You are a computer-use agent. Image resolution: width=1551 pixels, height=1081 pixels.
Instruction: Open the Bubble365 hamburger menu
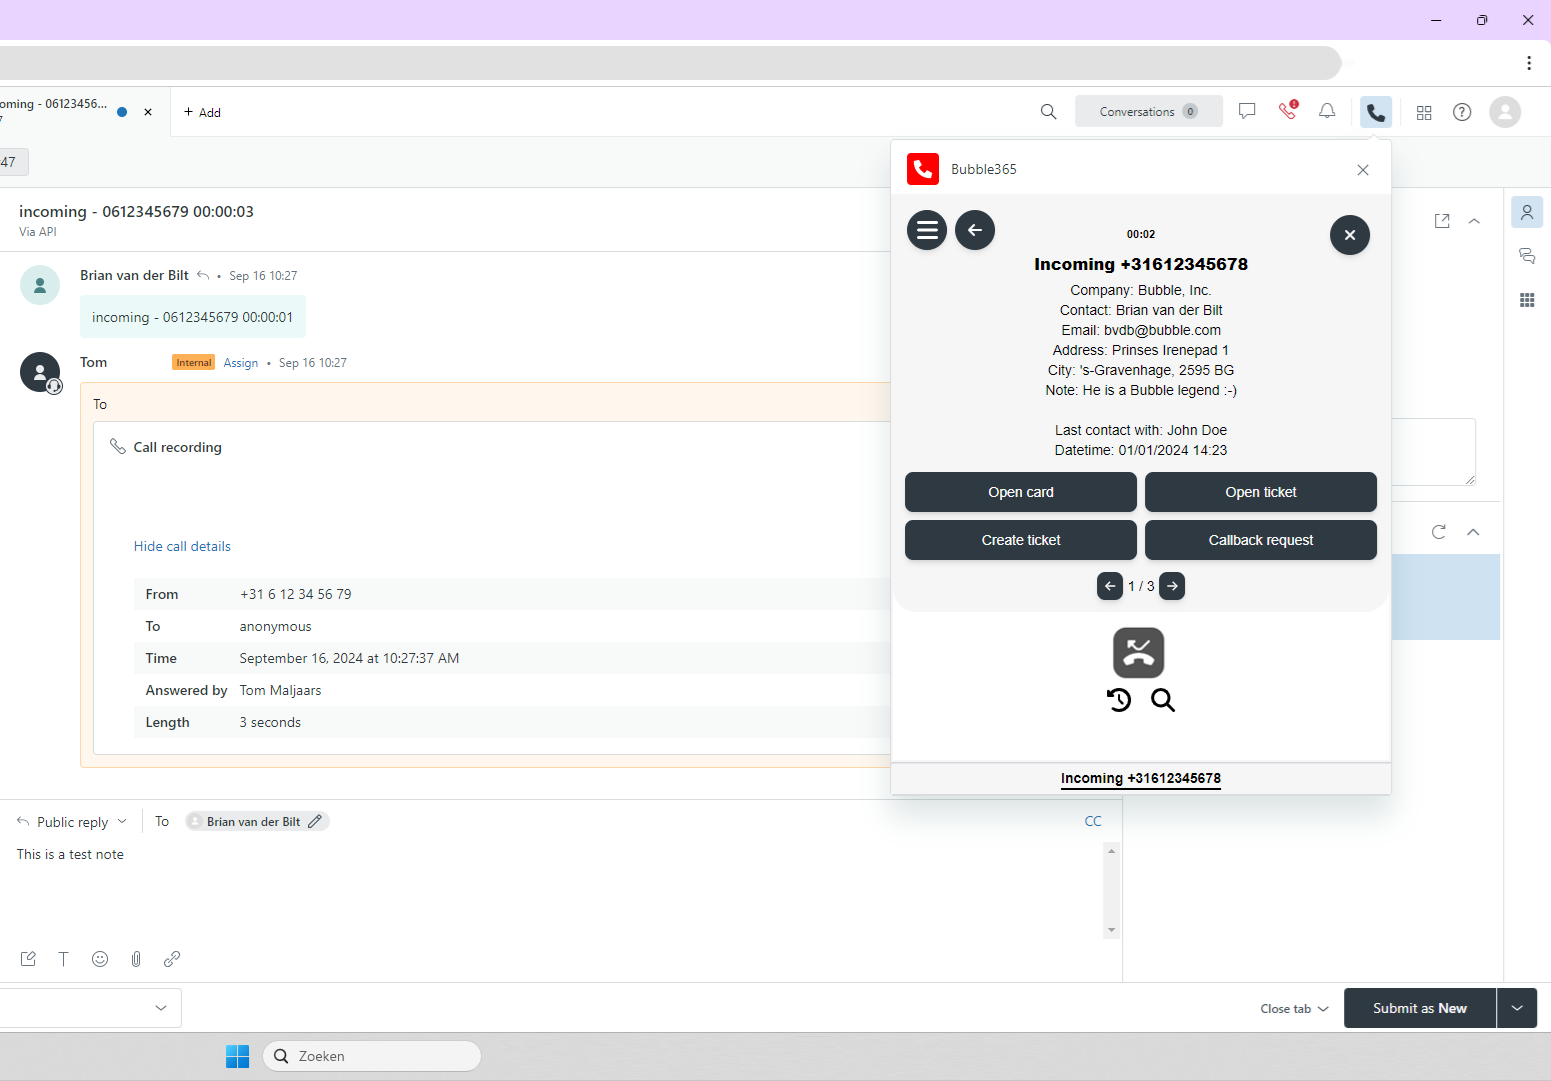pos(926,230)
